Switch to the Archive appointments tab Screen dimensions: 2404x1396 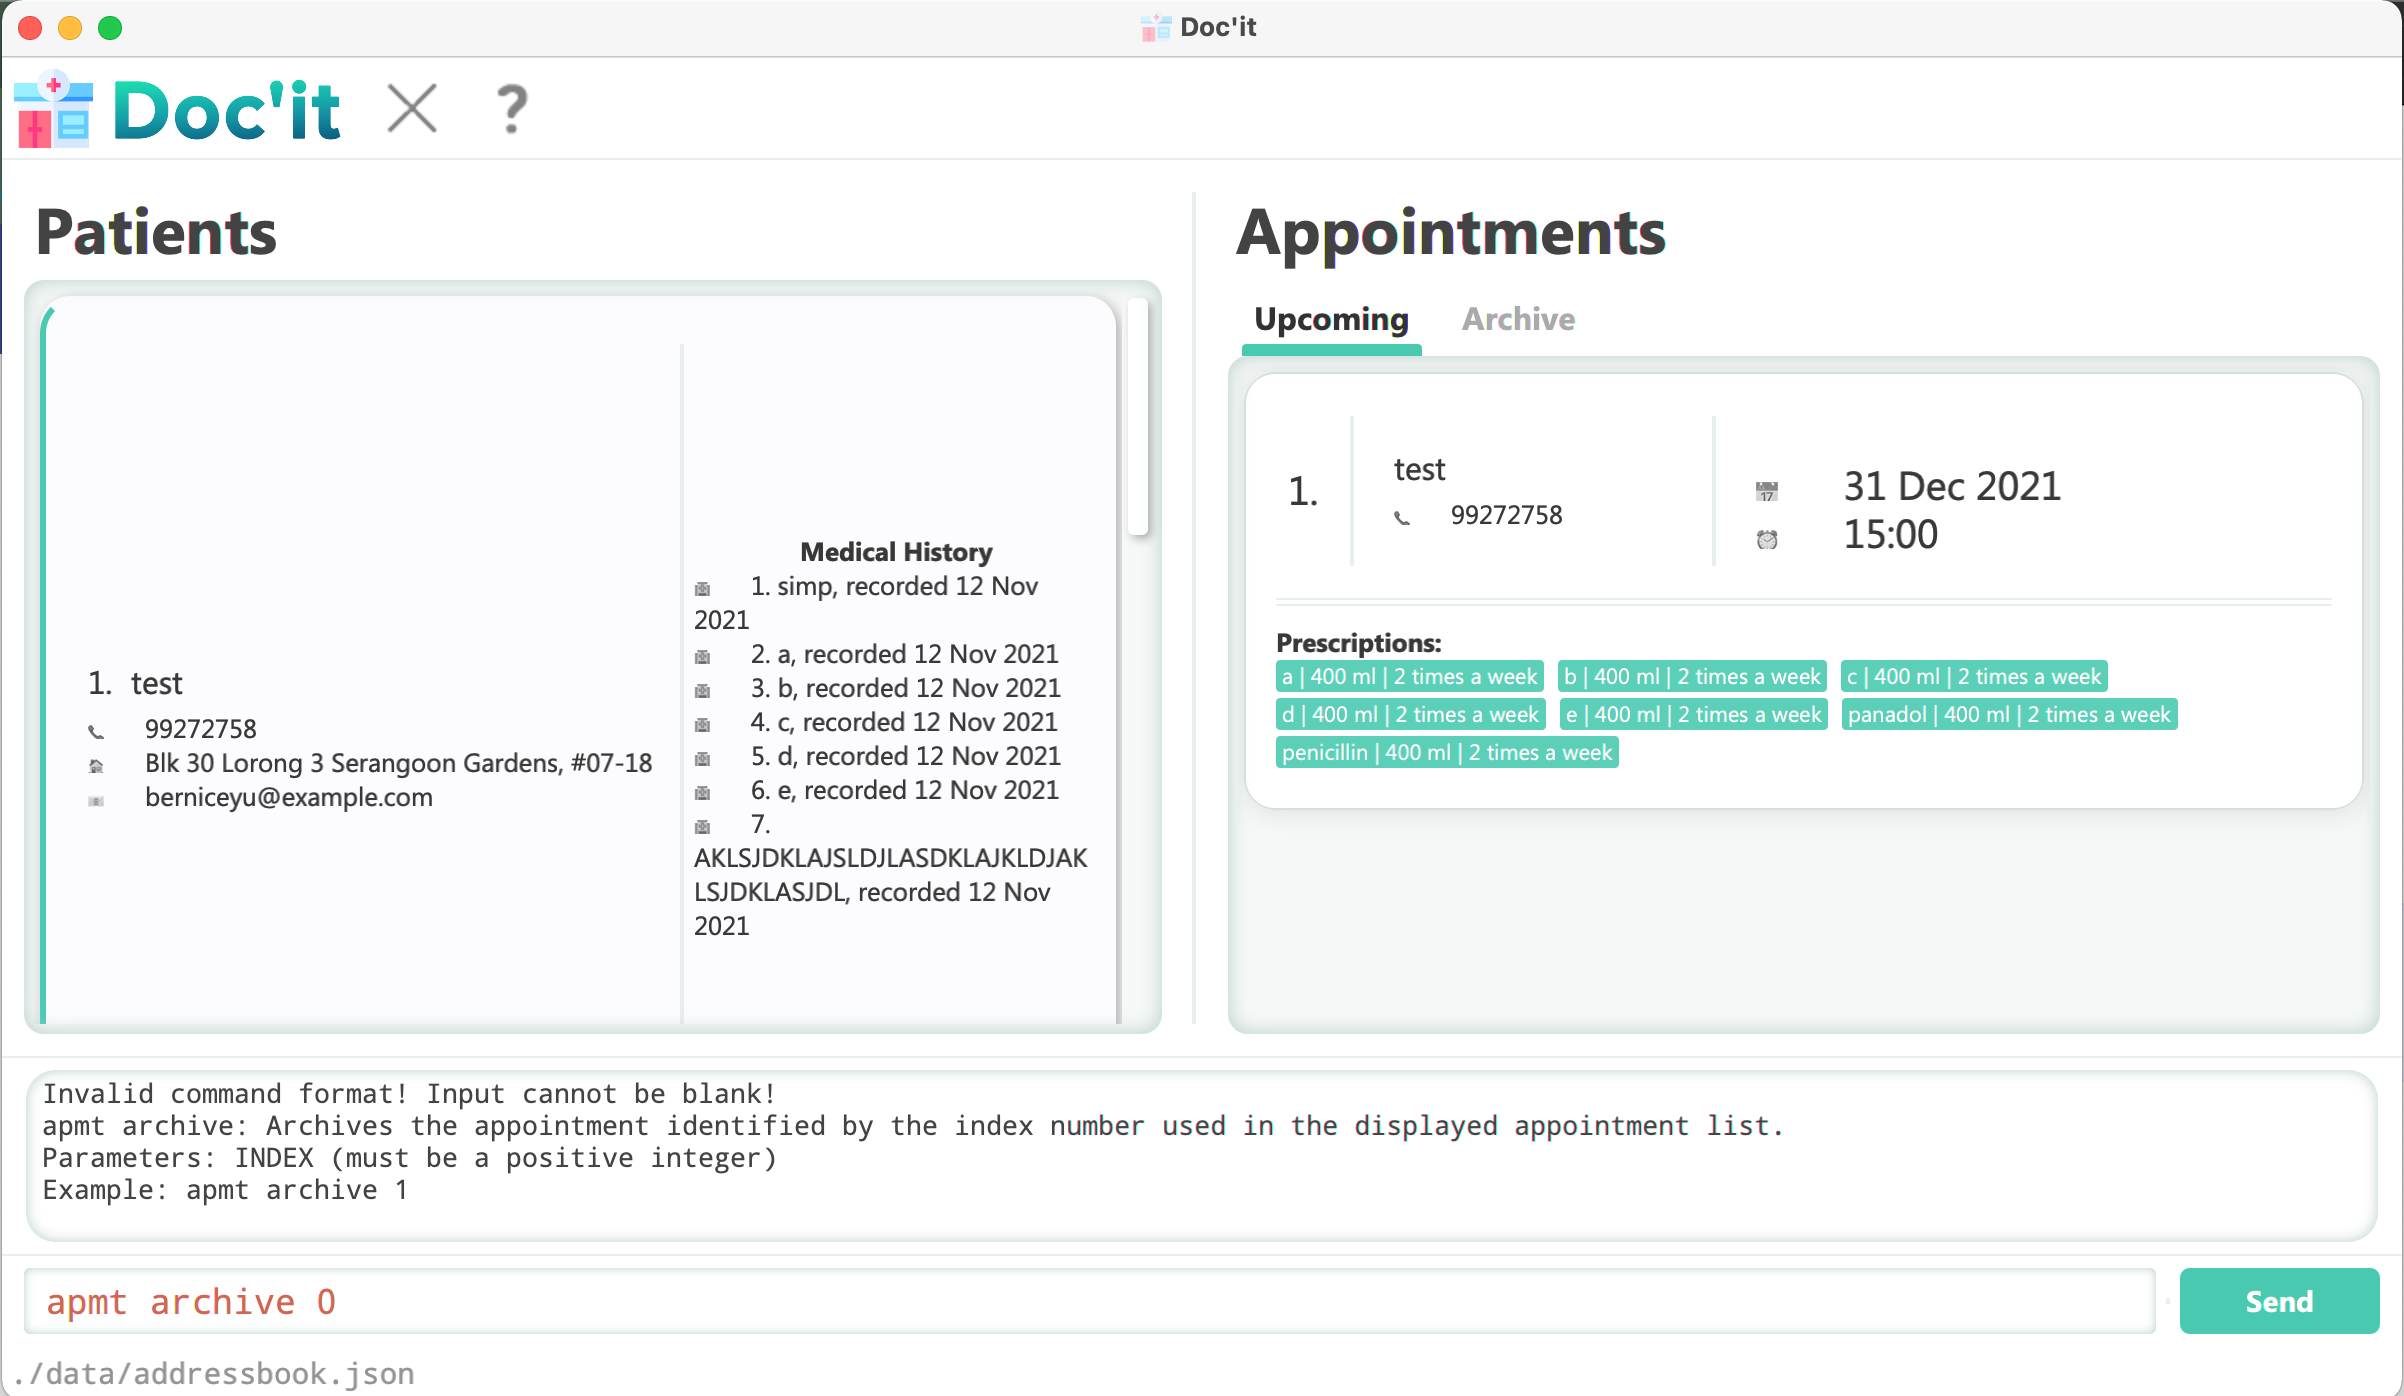point(1515,321)
